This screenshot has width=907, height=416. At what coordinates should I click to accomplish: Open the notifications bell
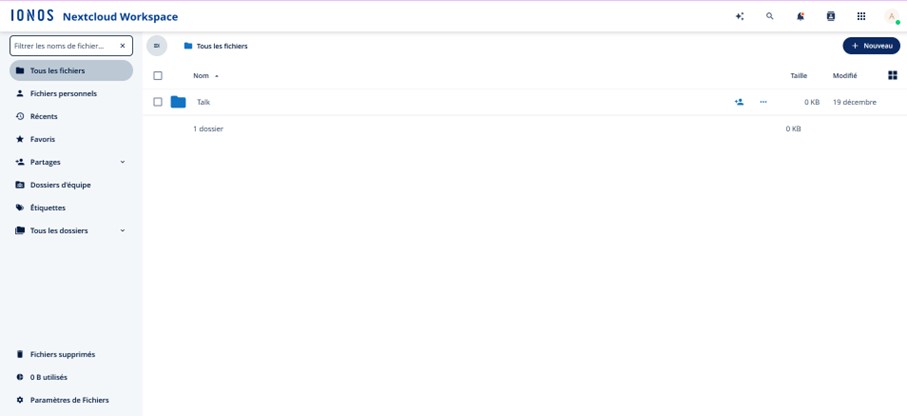point(800,16)
